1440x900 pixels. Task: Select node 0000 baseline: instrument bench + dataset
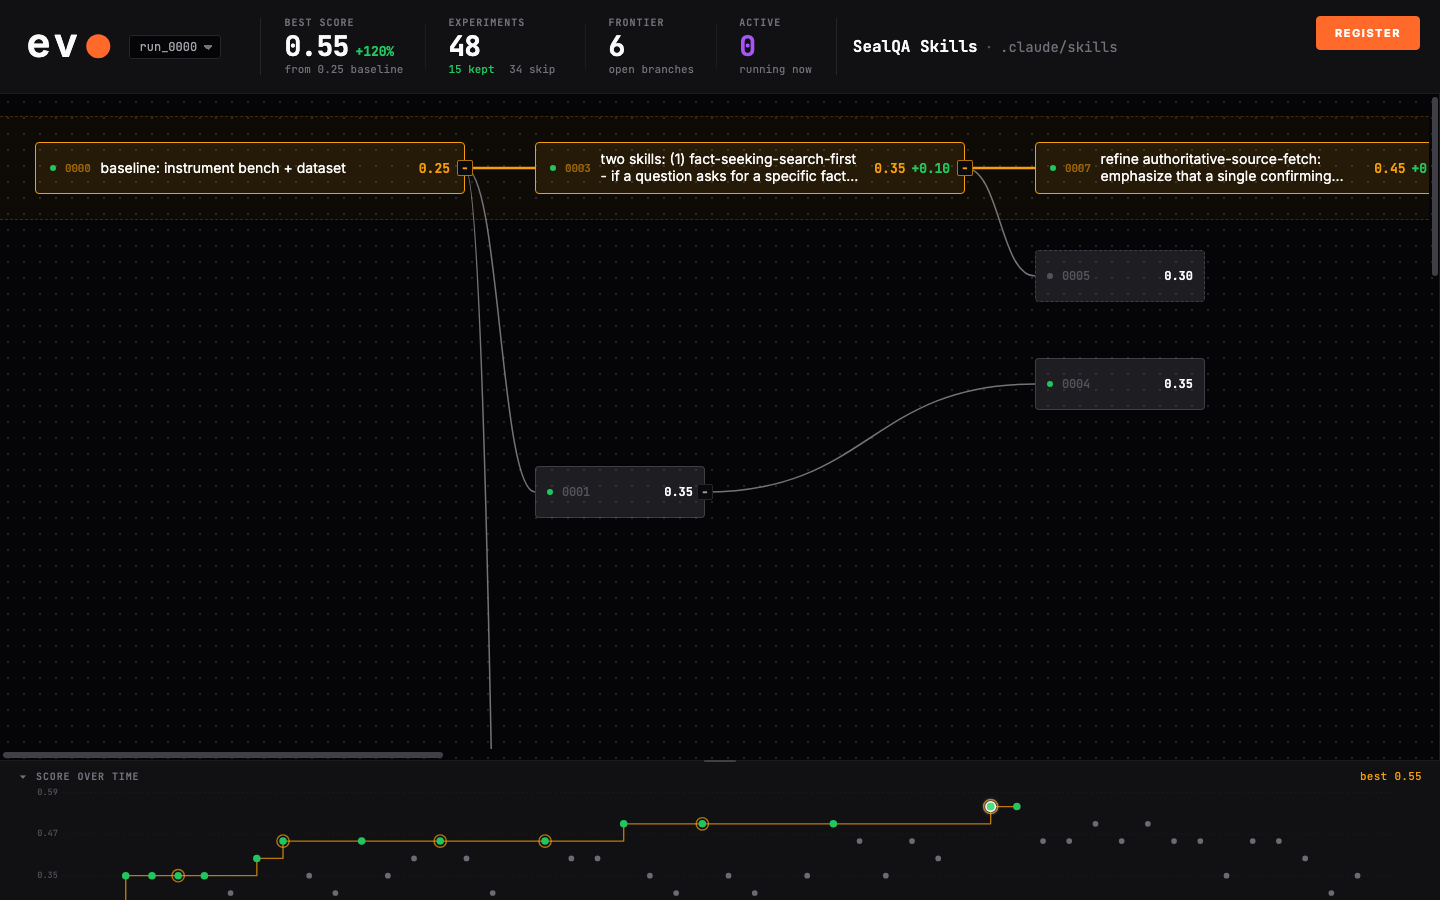point(250,168)
